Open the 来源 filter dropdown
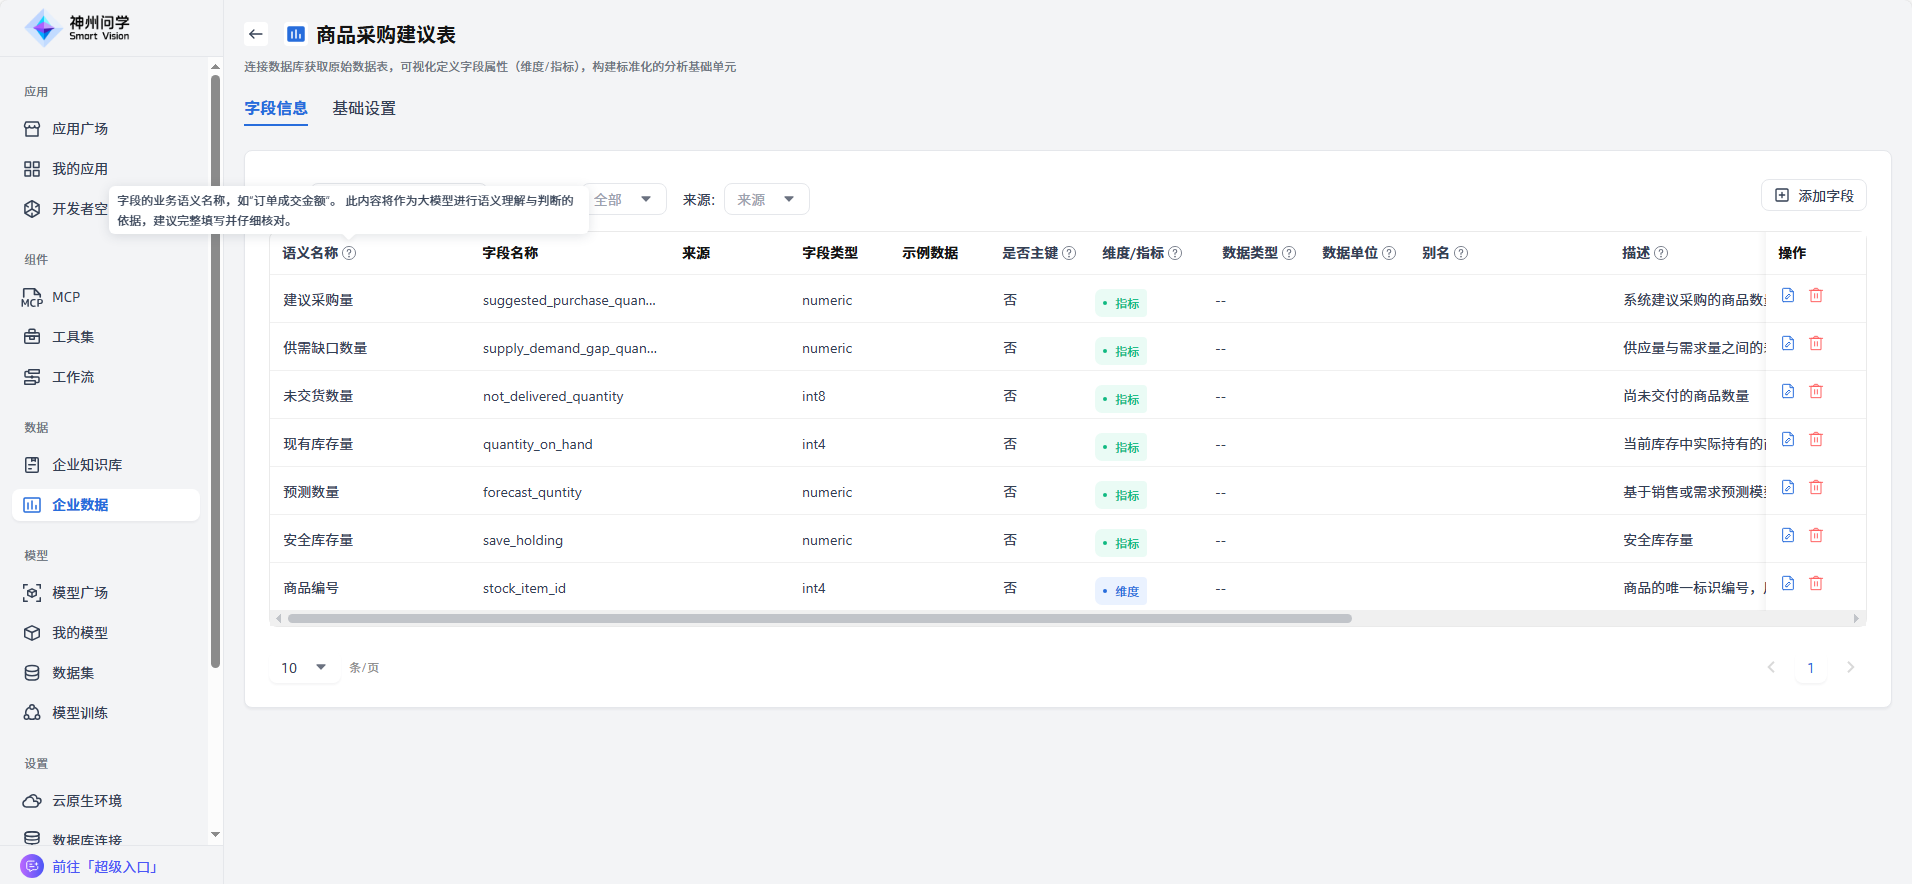The image size is (1912, 884). click(x=766, y=200)
